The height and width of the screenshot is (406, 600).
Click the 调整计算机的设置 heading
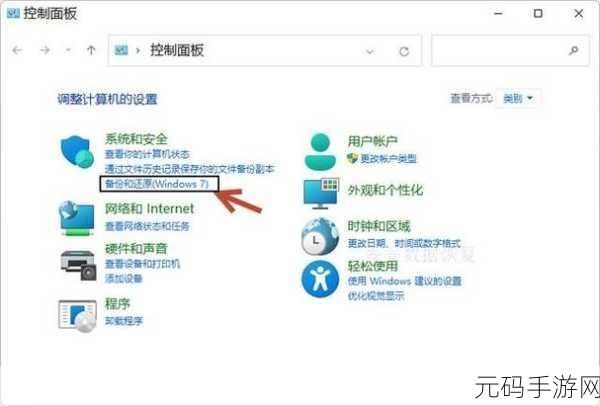tap(108, 99)
